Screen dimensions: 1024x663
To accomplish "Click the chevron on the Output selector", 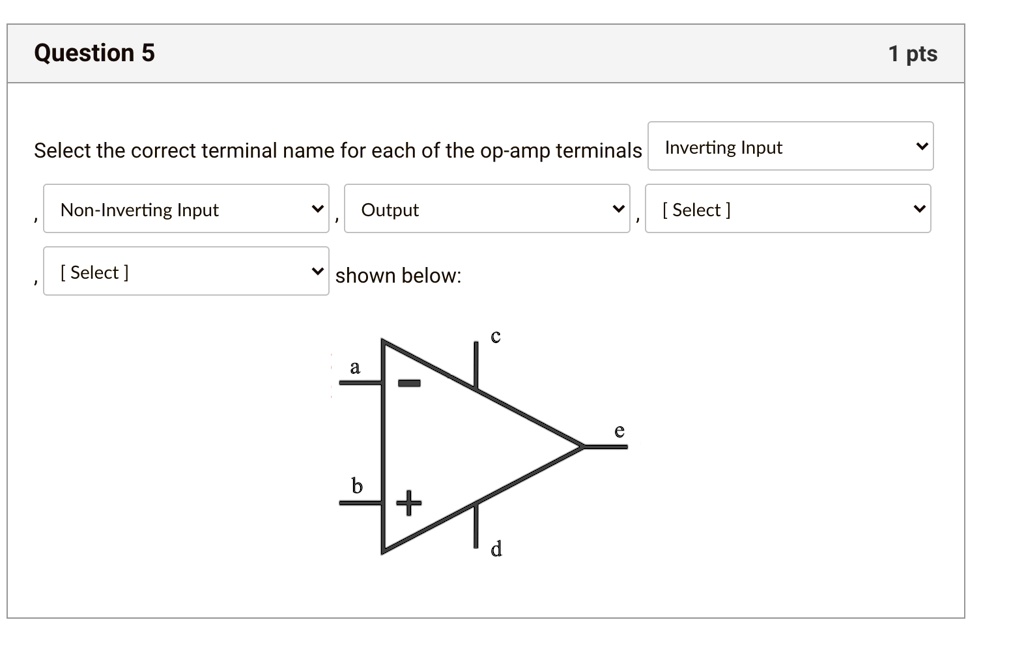I will (x=618, y=209).
